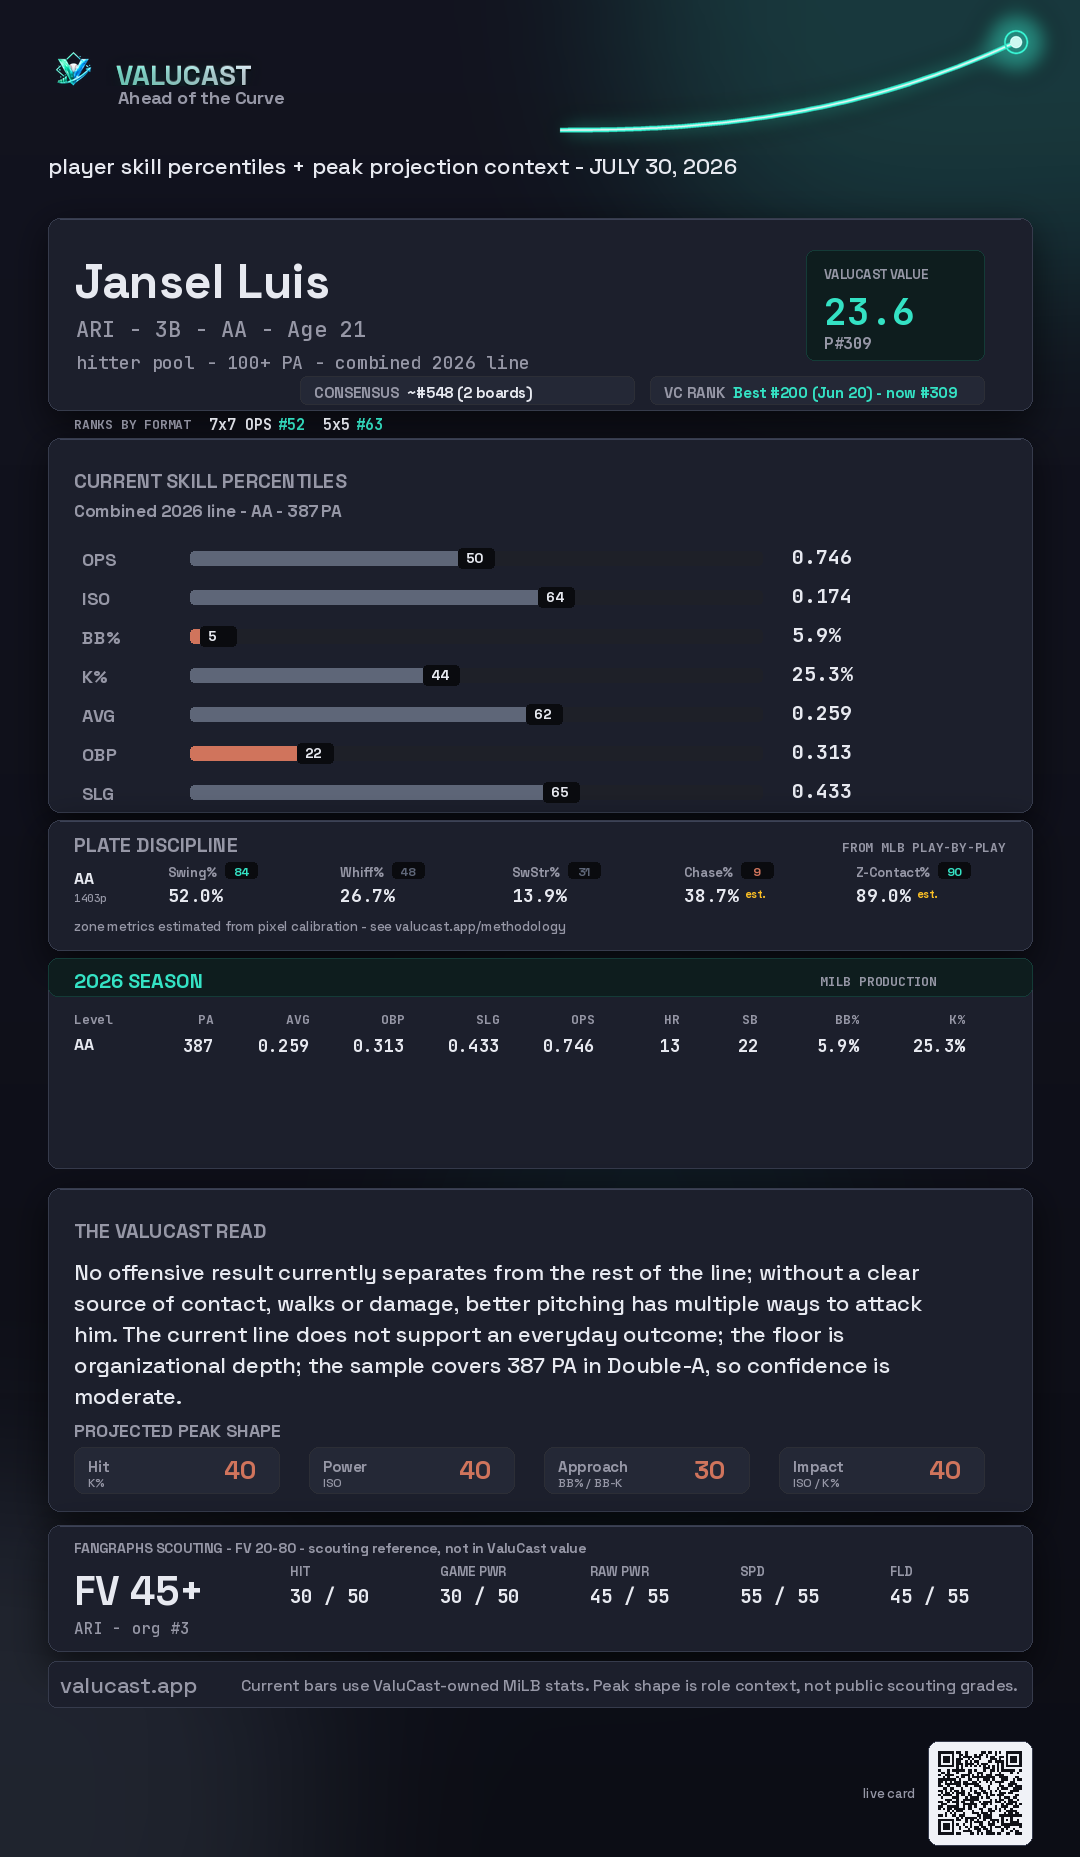Click the Z-Contact% 90 percentile chip
This screenshot has width=1080, height=1857.
pyautogui.click(x=954, y=872)
